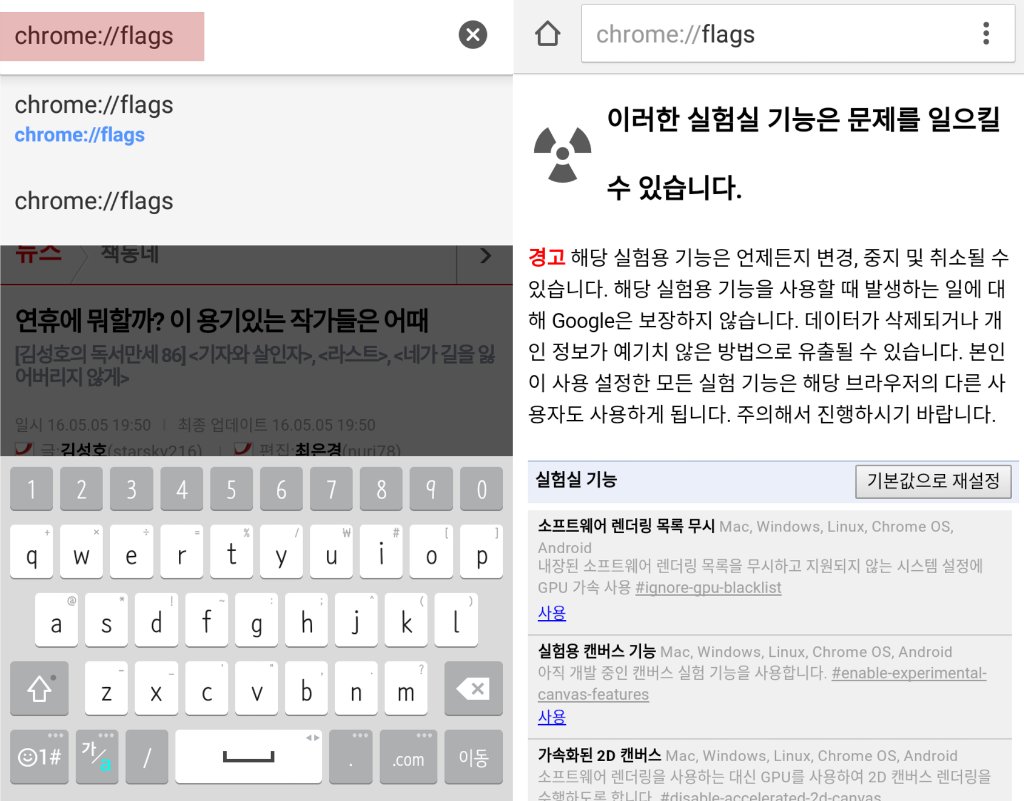This screenshot has height=801, width=1024.
Task: Toggle the shift key on keyboard
Action: [x=39, y=688]
